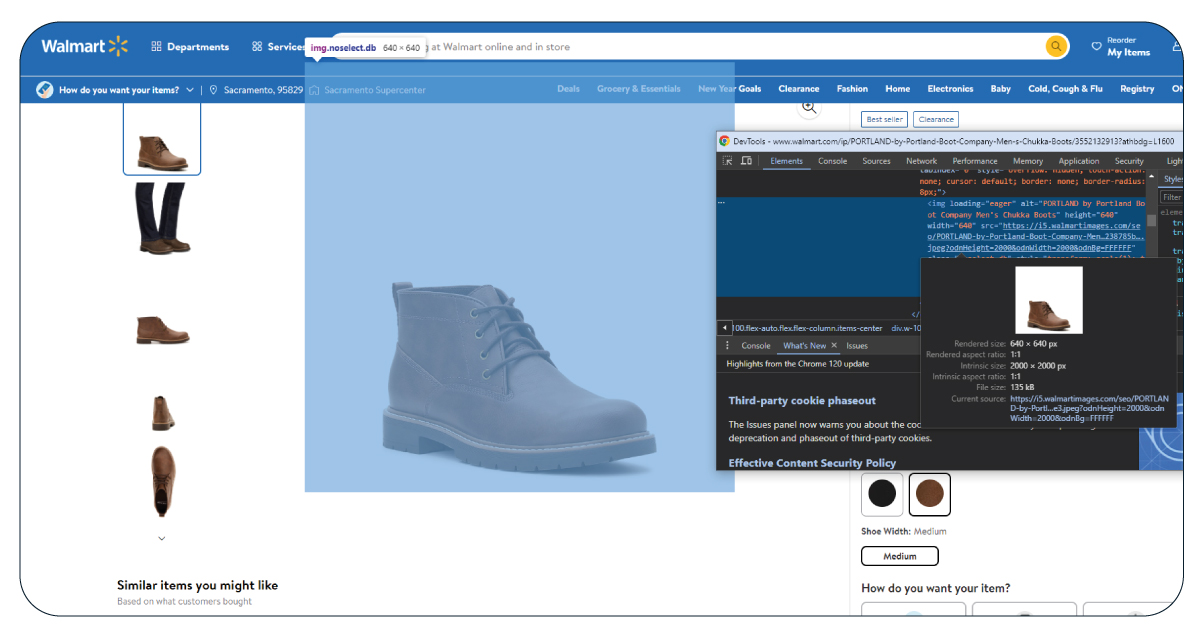
Task: Click the yellow search button
Action: point(1057,46)
